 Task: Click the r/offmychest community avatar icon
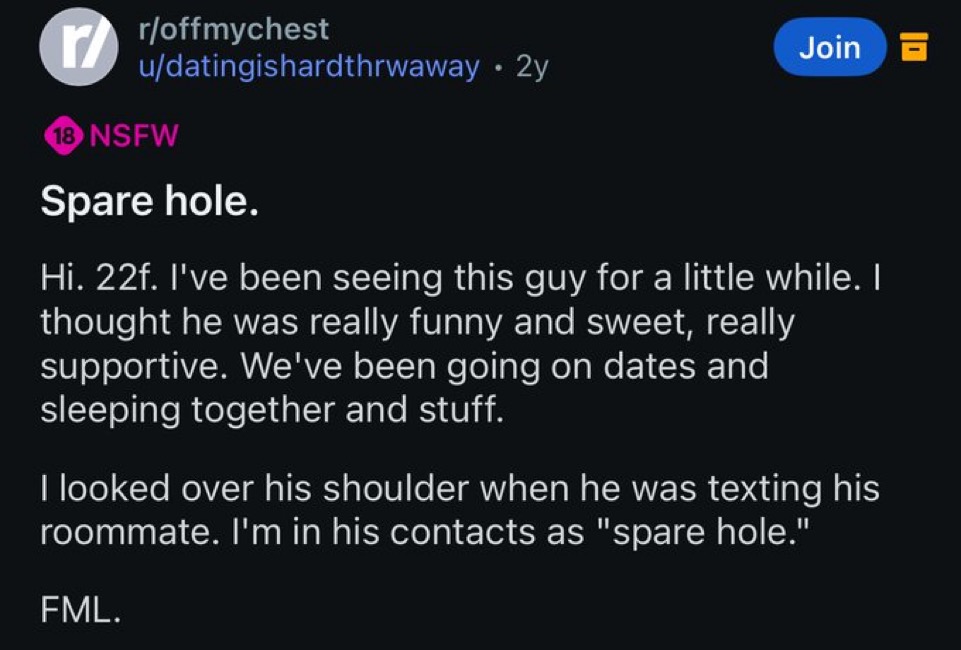[79, 46]
